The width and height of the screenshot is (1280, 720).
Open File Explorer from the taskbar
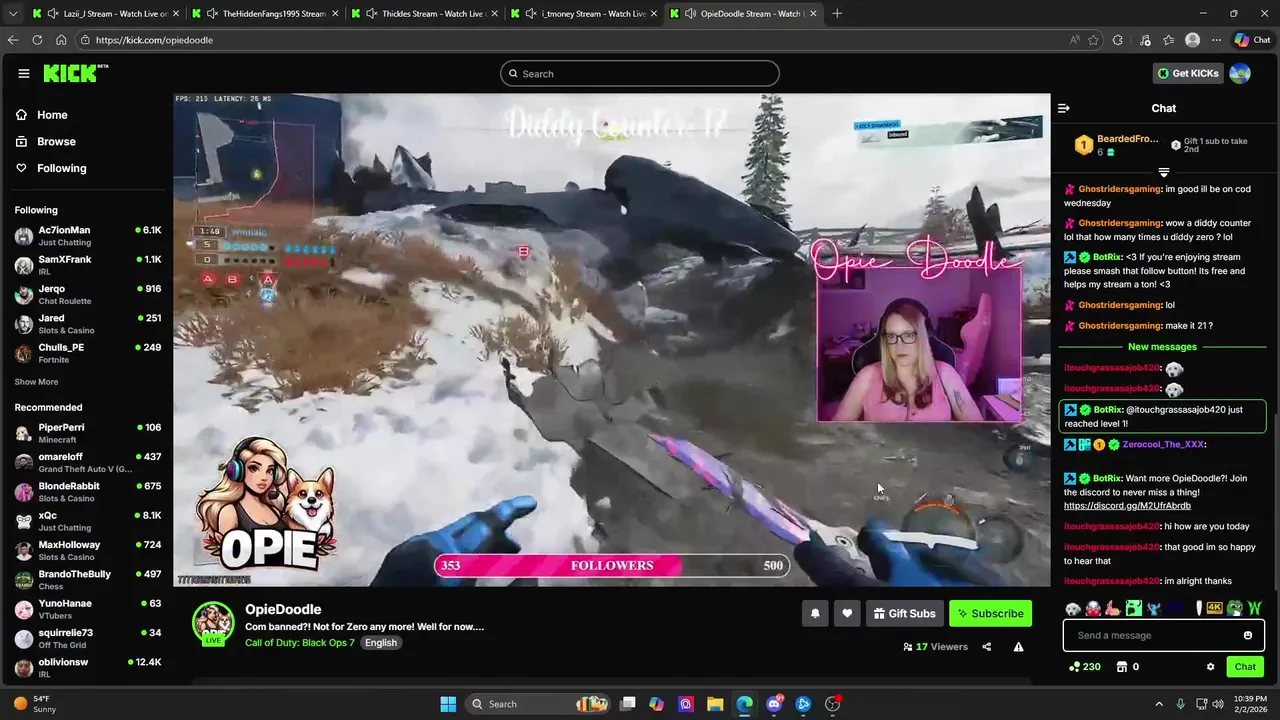pos(715,704)
